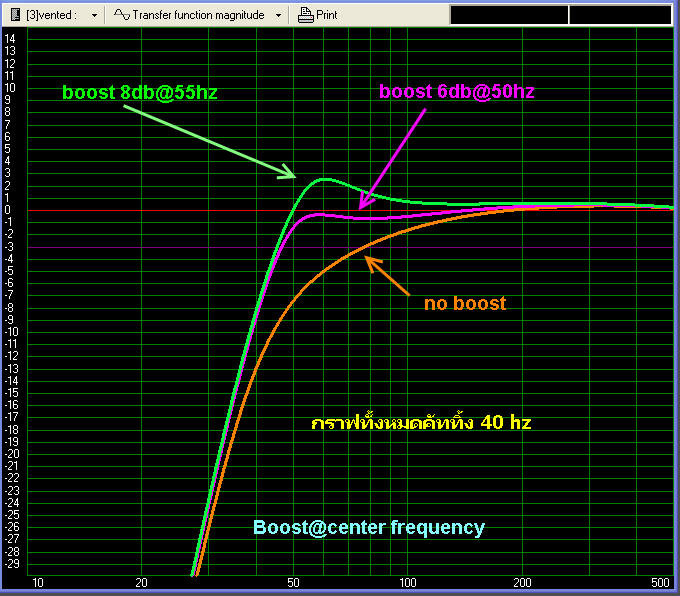
Task: Click the 10 dB label on vertical axis
Action: 10,88
